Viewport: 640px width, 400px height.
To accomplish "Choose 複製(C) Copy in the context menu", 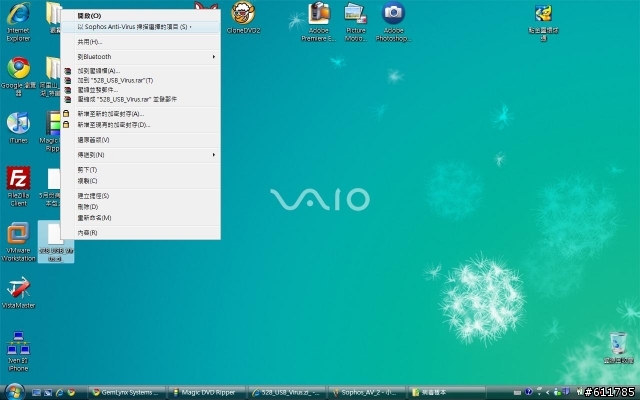I will (140, 181).
